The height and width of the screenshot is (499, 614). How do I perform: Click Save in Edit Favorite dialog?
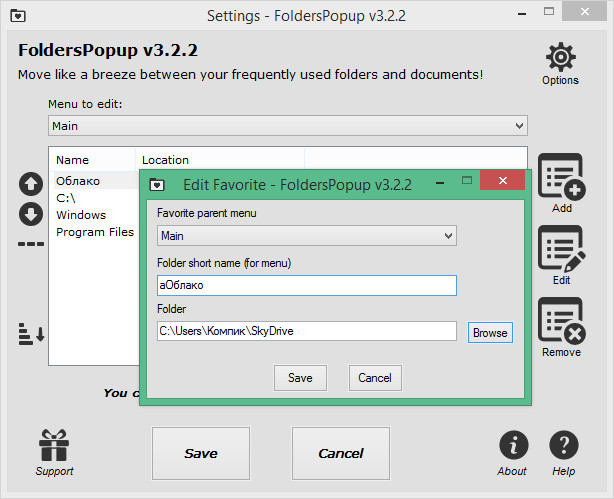click(x=300, y=378)
